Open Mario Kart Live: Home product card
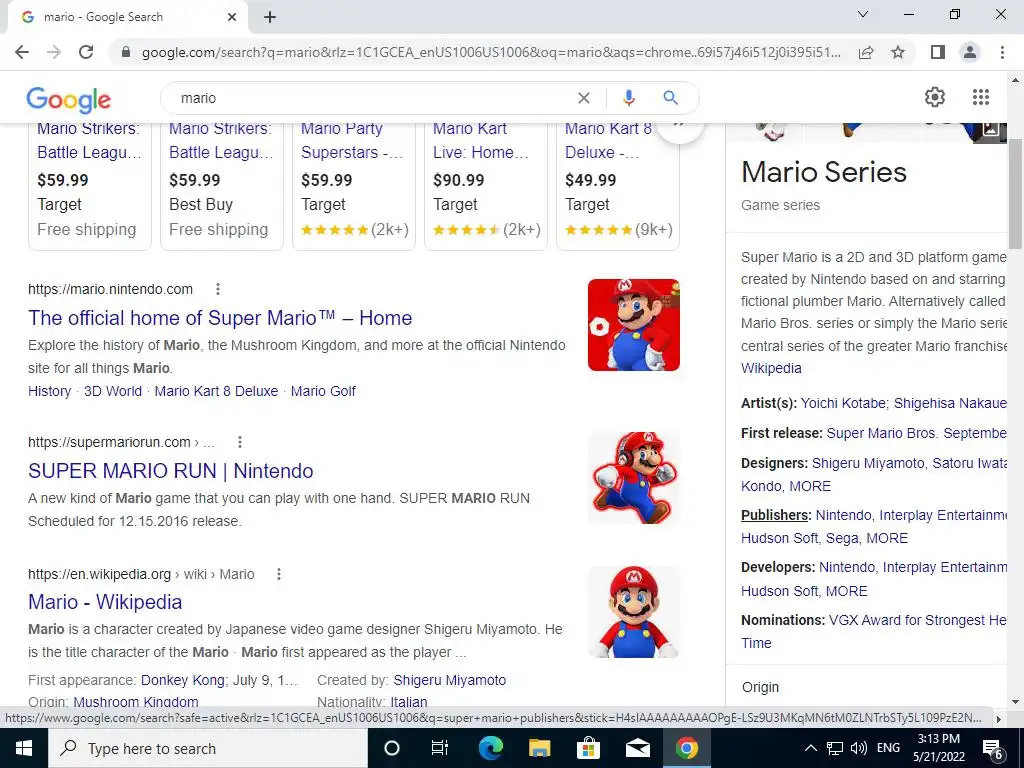Image resolution: width=1024 pixels, height=768 pixels. pos(486,186)
